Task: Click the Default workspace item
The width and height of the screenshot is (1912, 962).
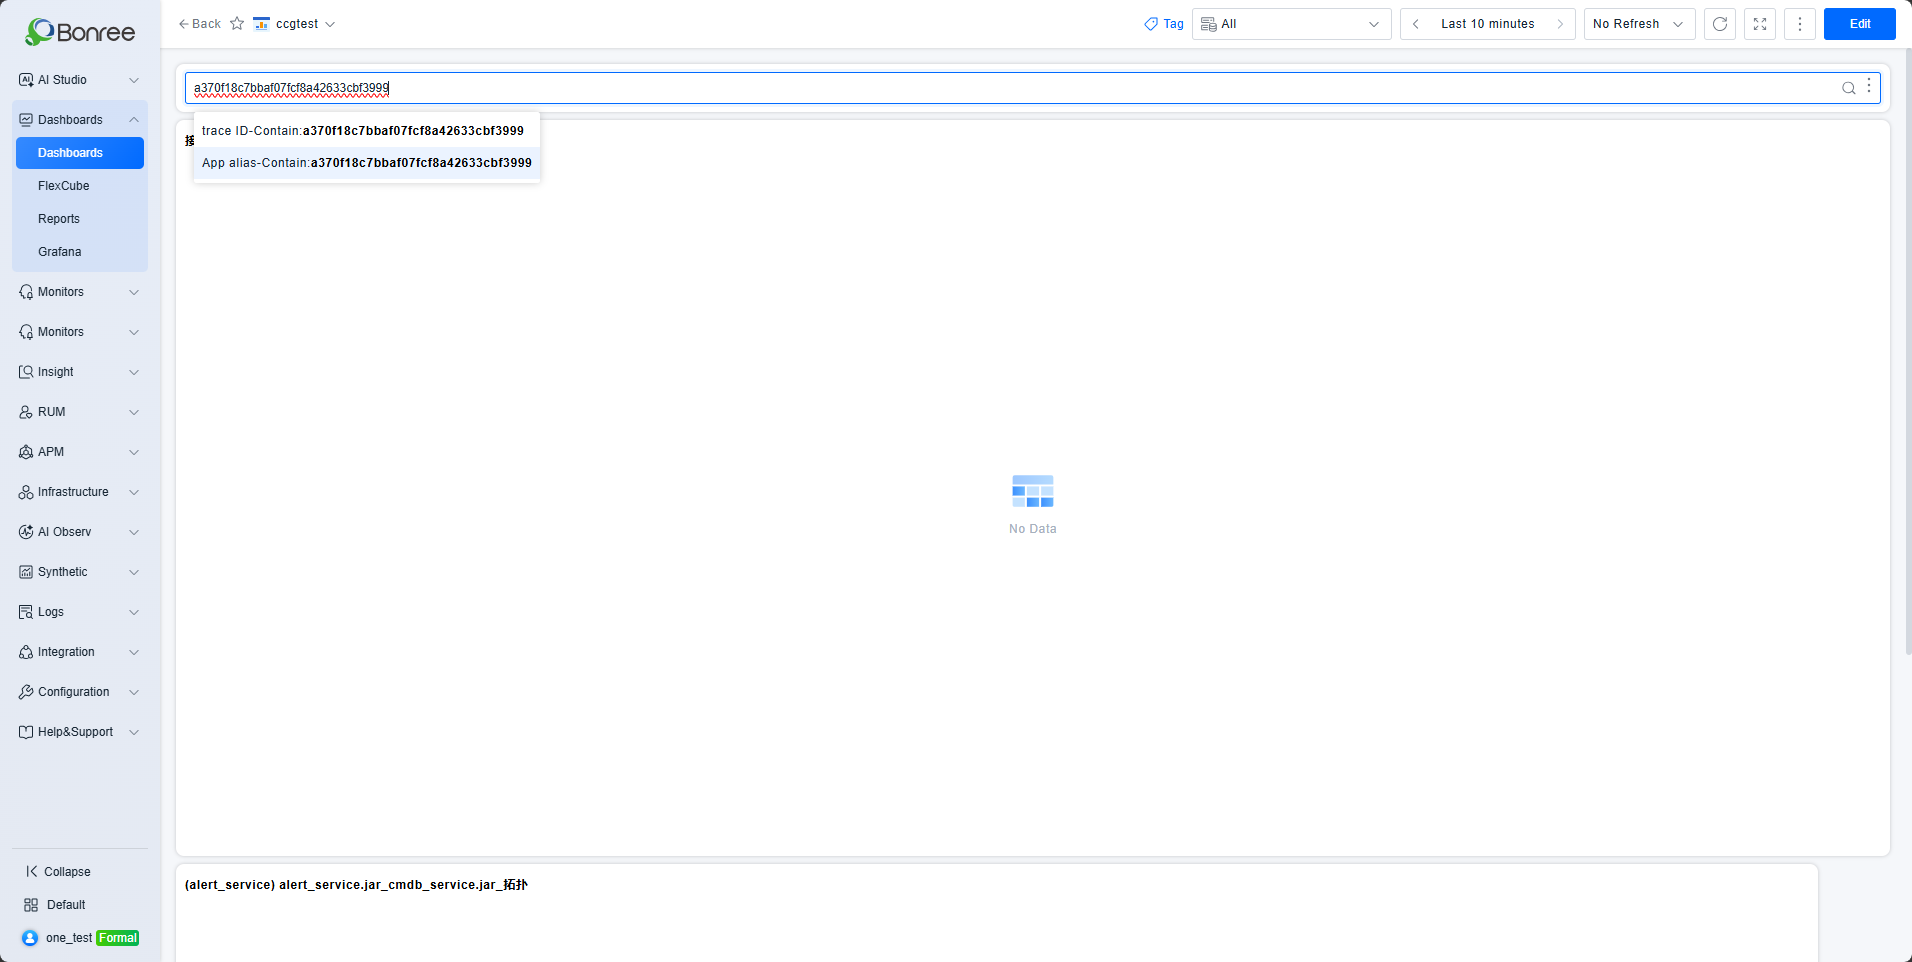Action: point(55,905)
